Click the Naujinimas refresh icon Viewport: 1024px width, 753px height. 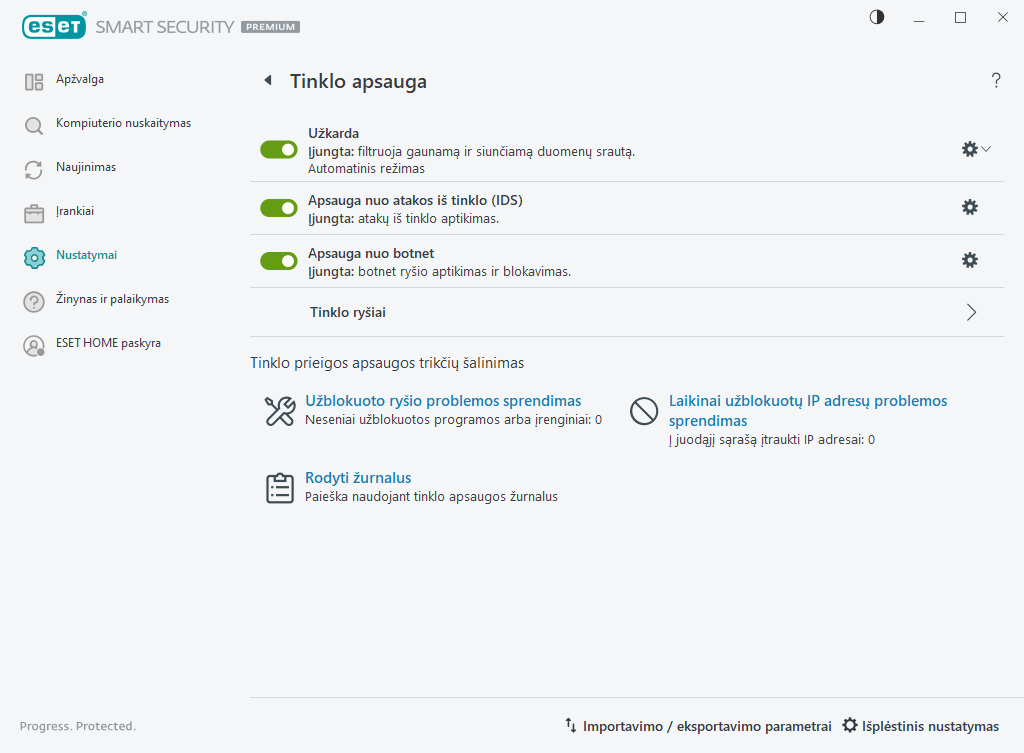(x=34, y=170)
